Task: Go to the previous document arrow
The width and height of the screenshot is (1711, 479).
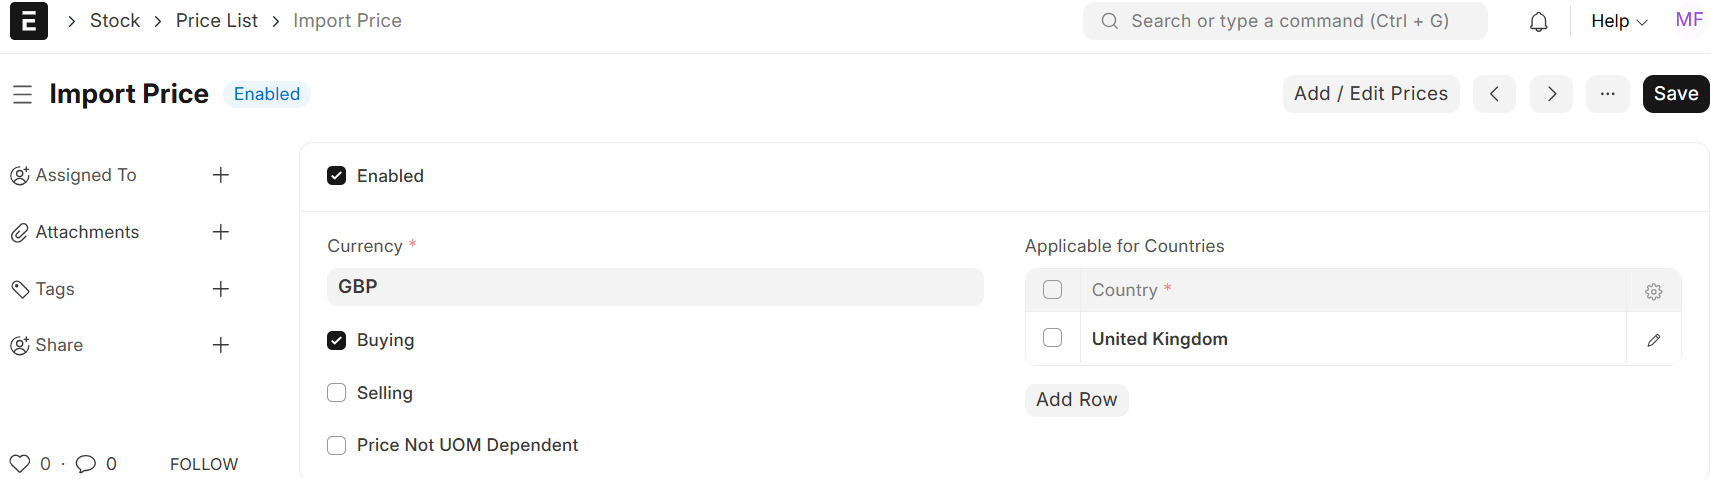Action: [x=1494, y=94]
